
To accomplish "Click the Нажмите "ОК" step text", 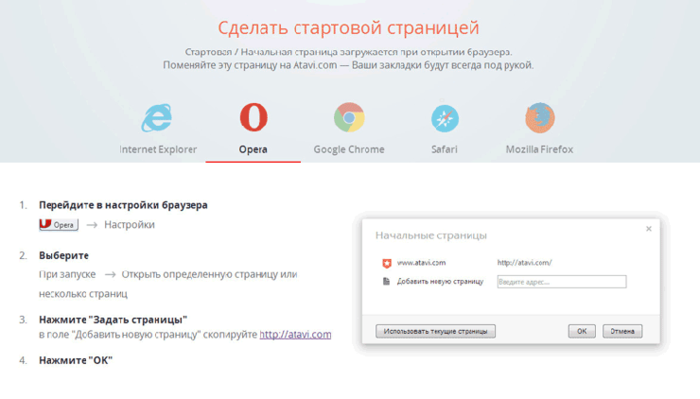I will 75,360.
